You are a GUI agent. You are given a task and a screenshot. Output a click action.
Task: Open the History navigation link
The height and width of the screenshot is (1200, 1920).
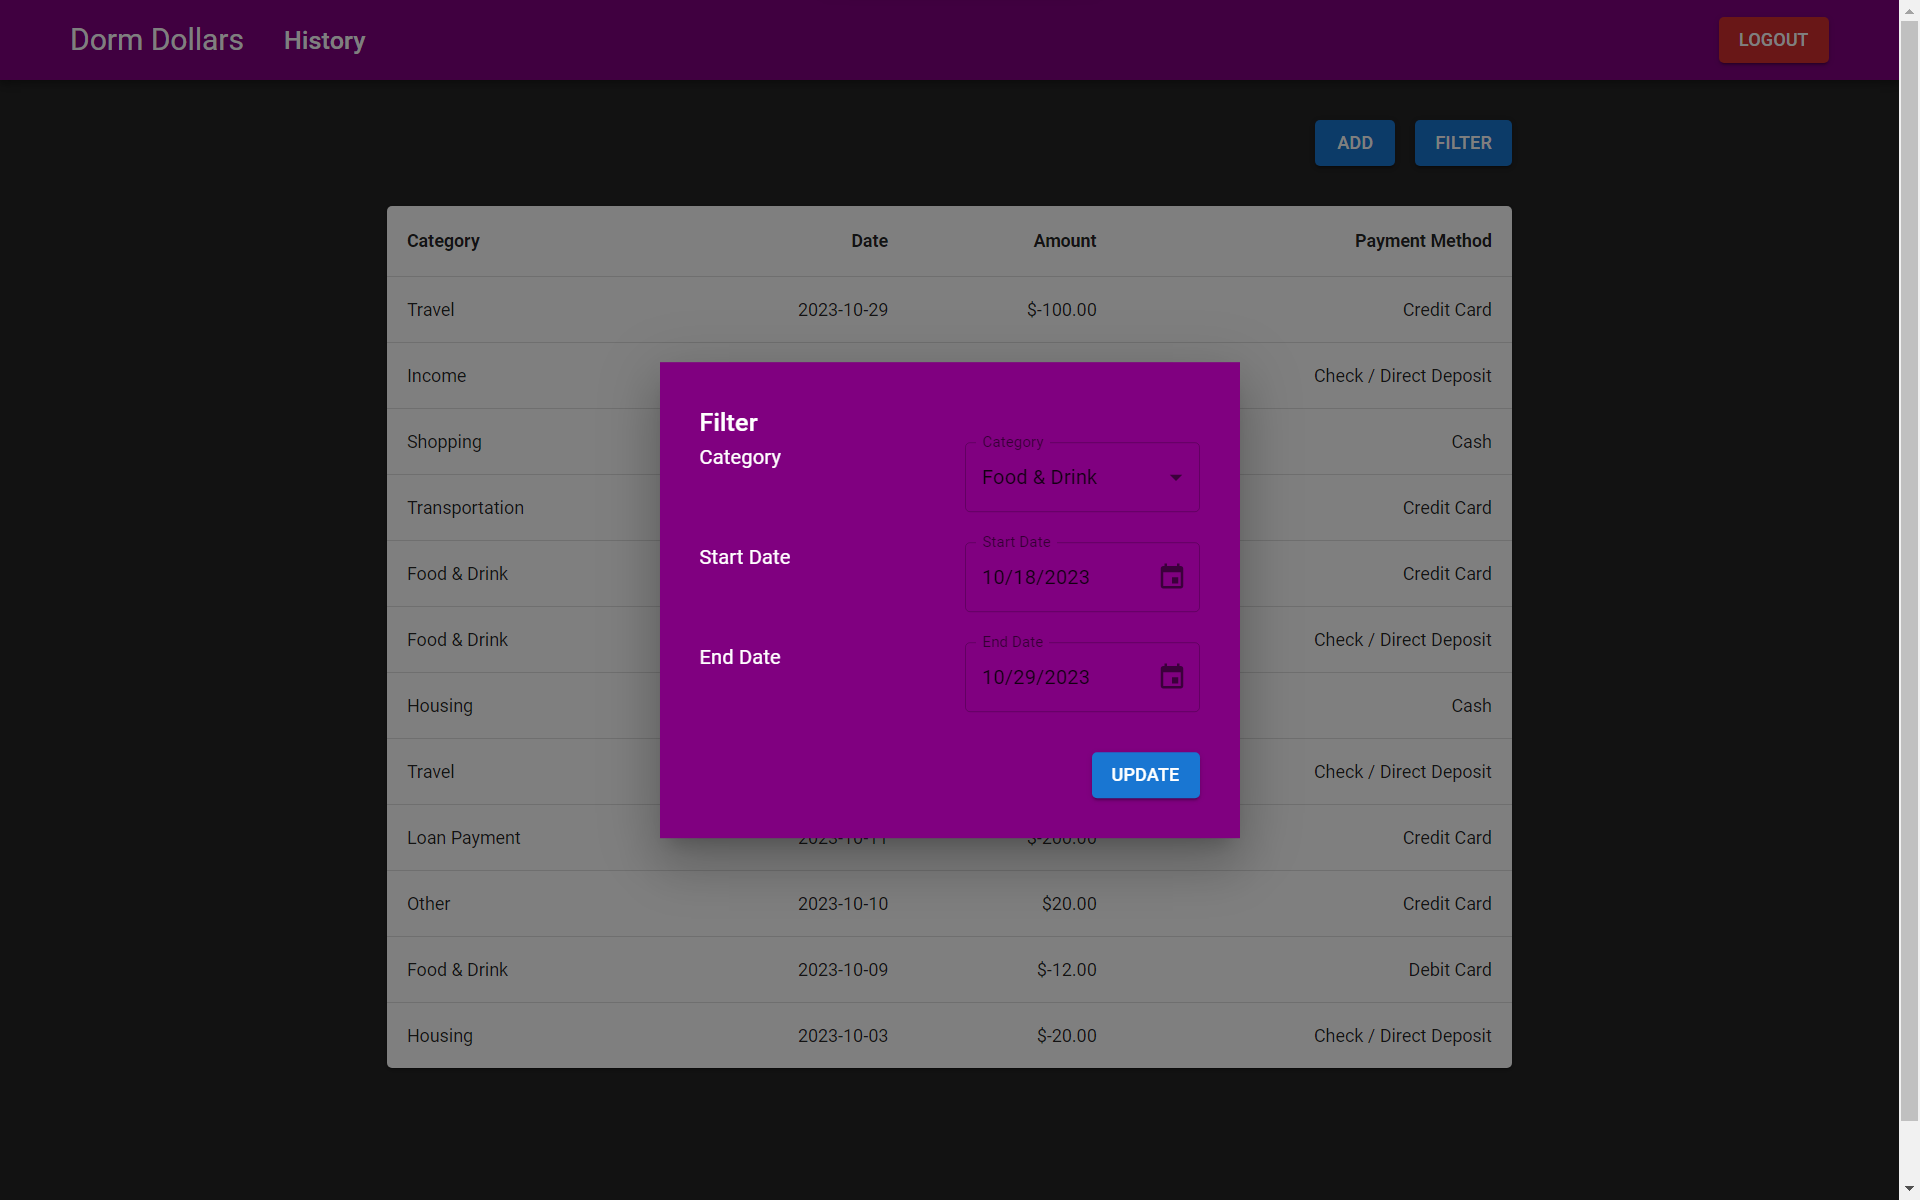click(324, 41)
